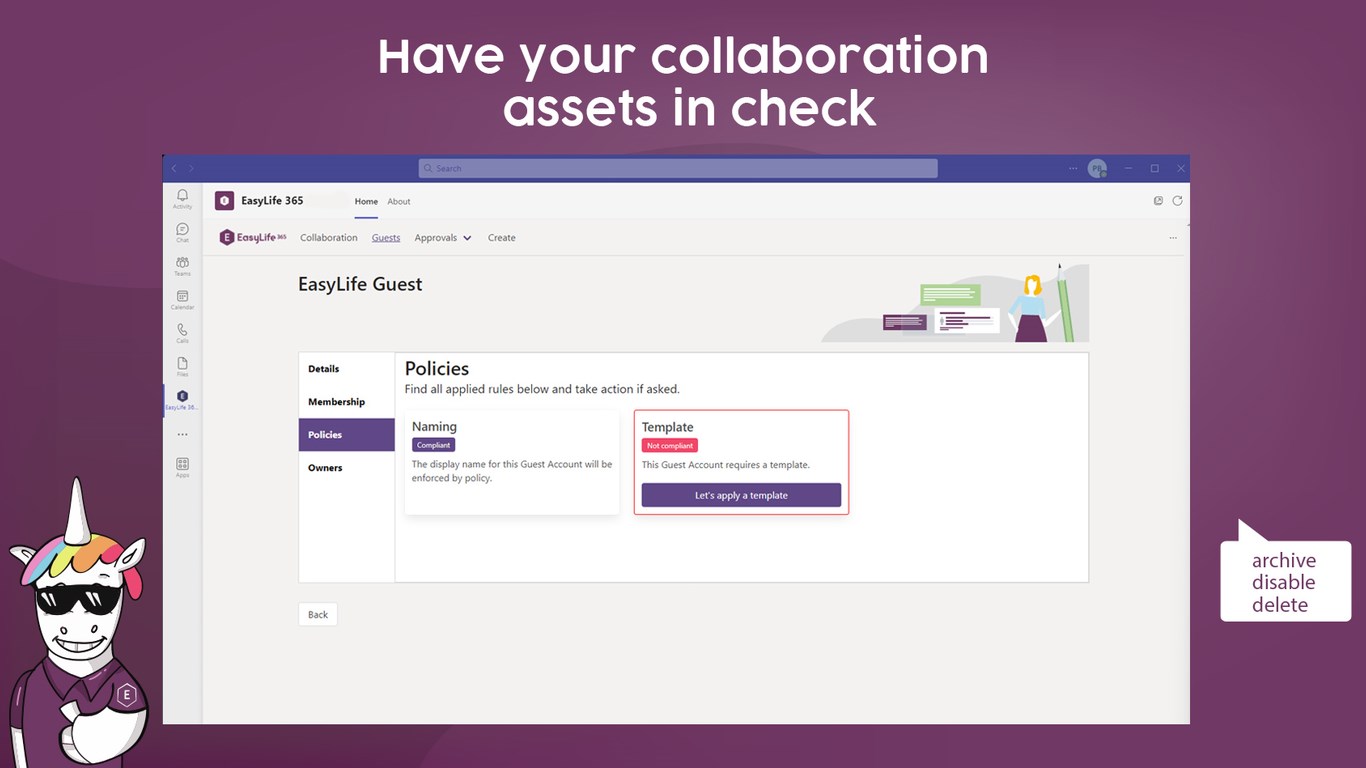Click the Teams search box
Screen dimensions: 1366x768
(x=678, y=168)
